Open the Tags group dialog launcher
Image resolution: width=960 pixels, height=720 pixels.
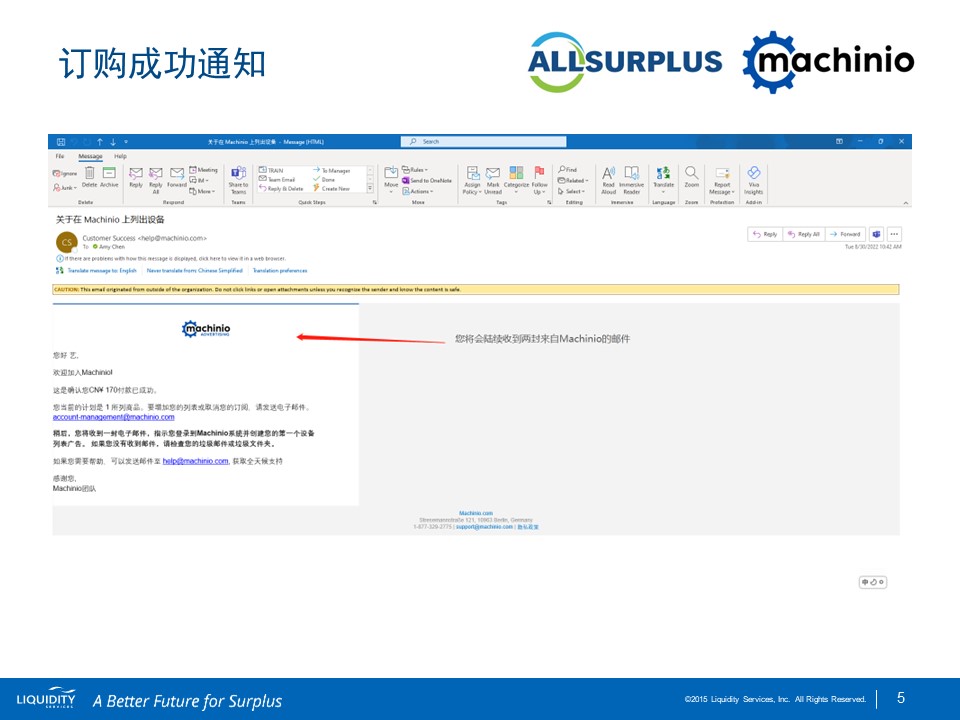549,202
